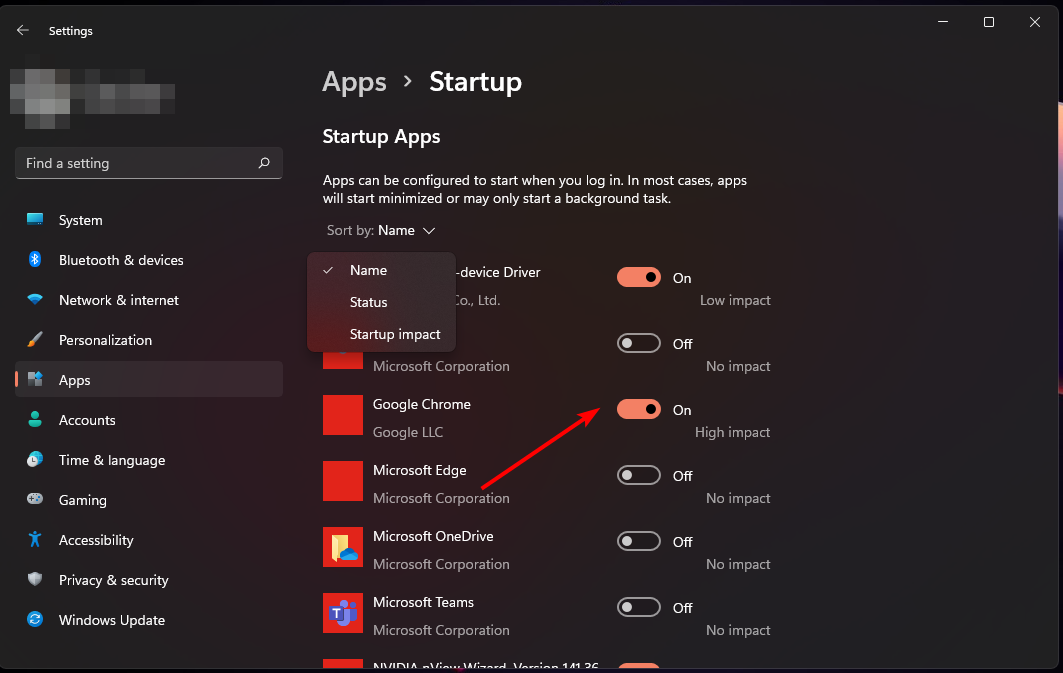Click the Google LLC publisher text

(407, 432)
